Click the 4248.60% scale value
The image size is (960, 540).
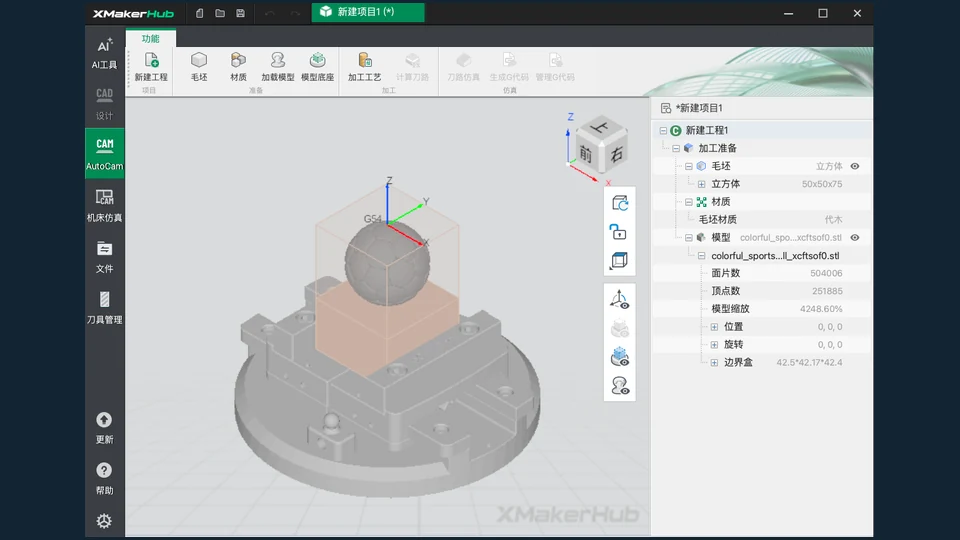pyautogui.click(x=821, y=309)
